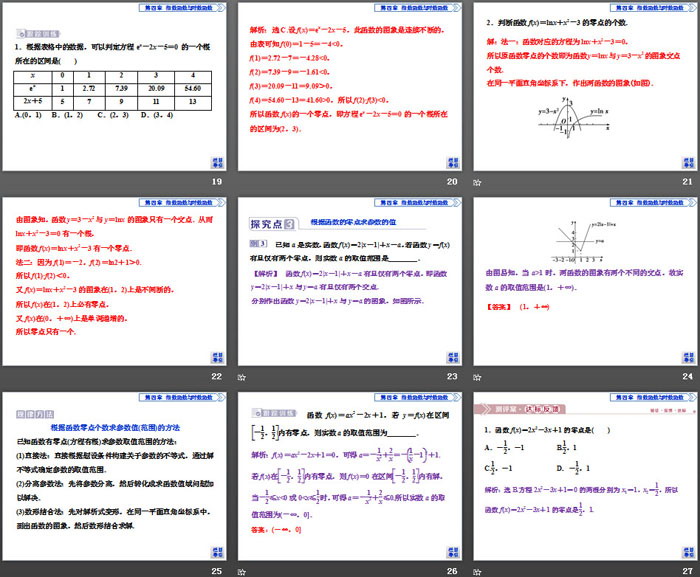
Task: Click the slide number label 27
Action: pyautogui.click(x=688, y=571)
